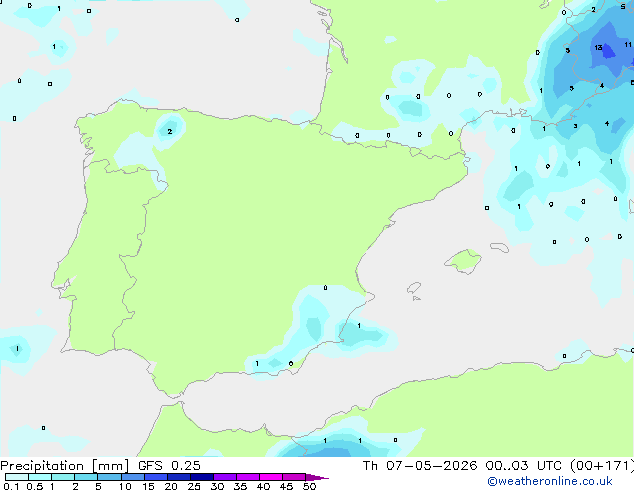This screenshot has width=634, height=490.
Task: Select the 10–15 mm legend swatch
Action: coord(133,477)
